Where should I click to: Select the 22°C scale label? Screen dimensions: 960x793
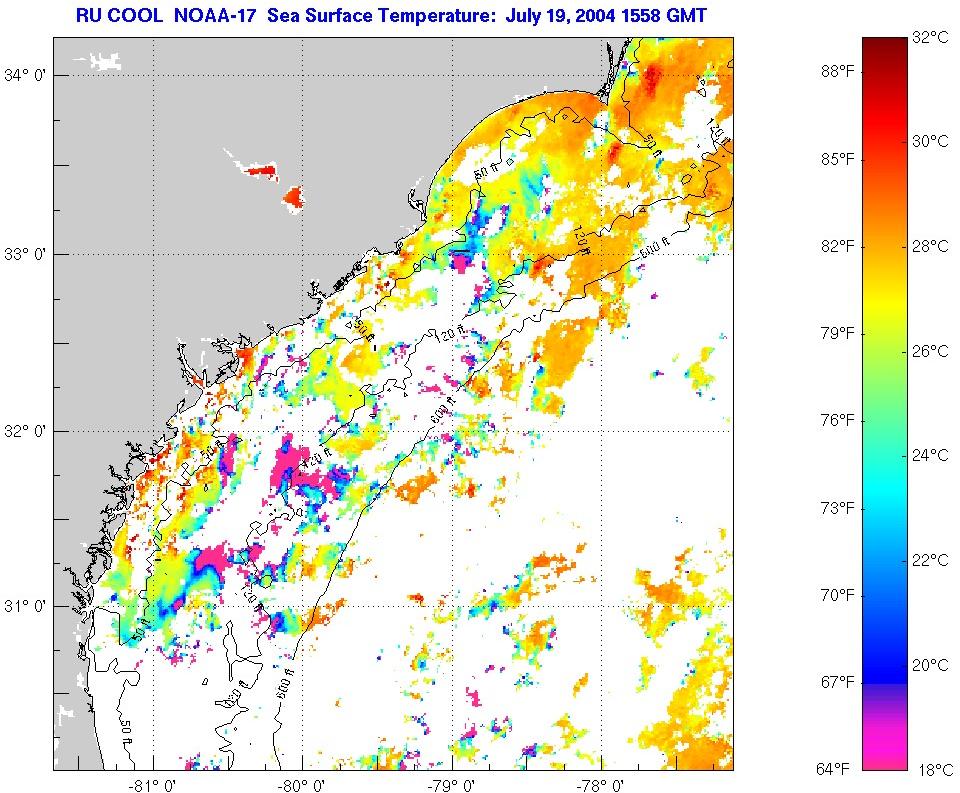930,560
